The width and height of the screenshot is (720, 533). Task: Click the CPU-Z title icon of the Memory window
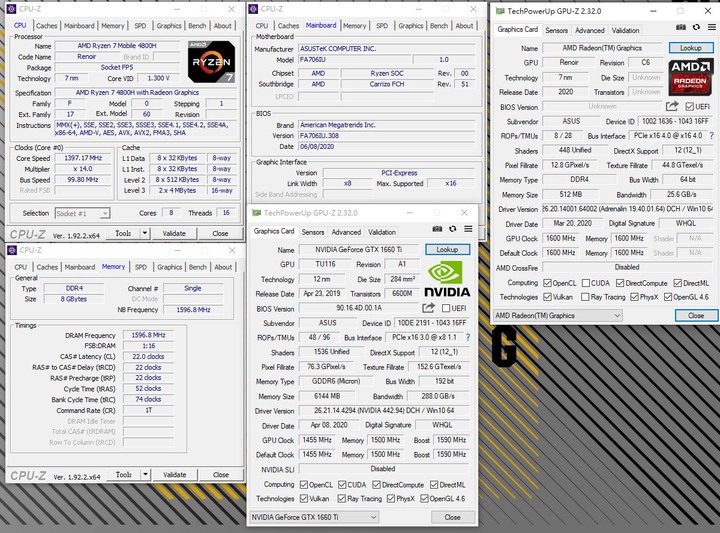pos(11,250)
